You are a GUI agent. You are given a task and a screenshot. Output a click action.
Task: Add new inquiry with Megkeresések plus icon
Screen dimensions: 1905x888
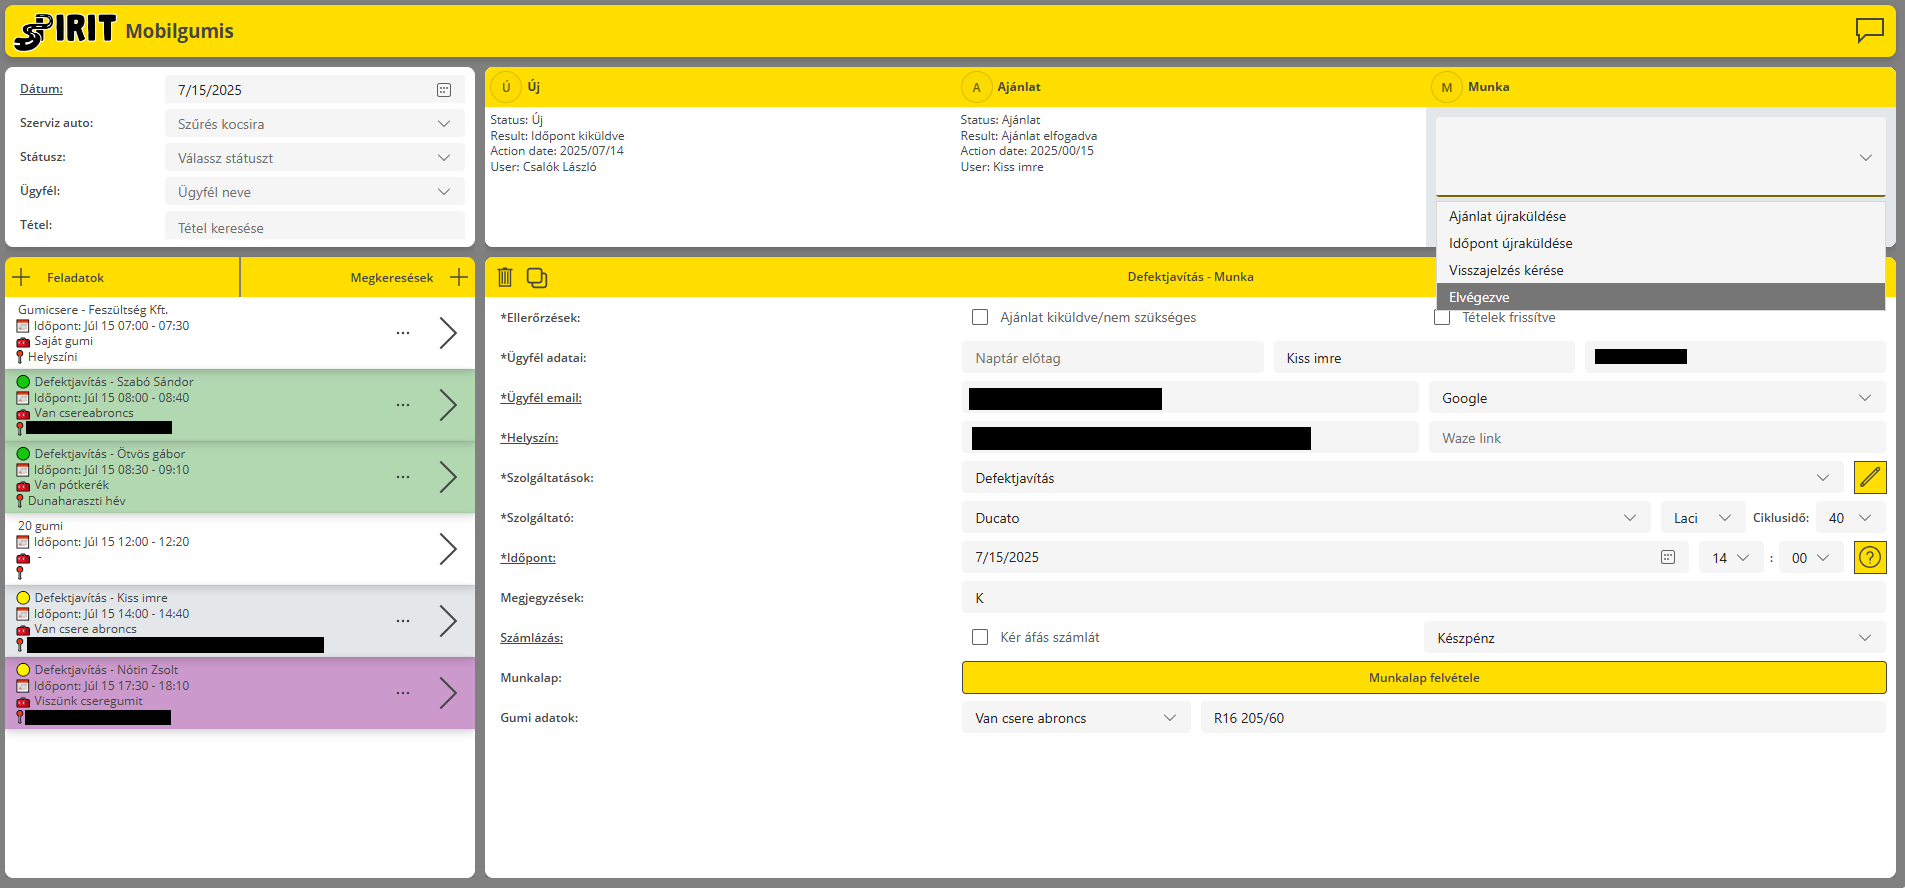pos(459,277)
